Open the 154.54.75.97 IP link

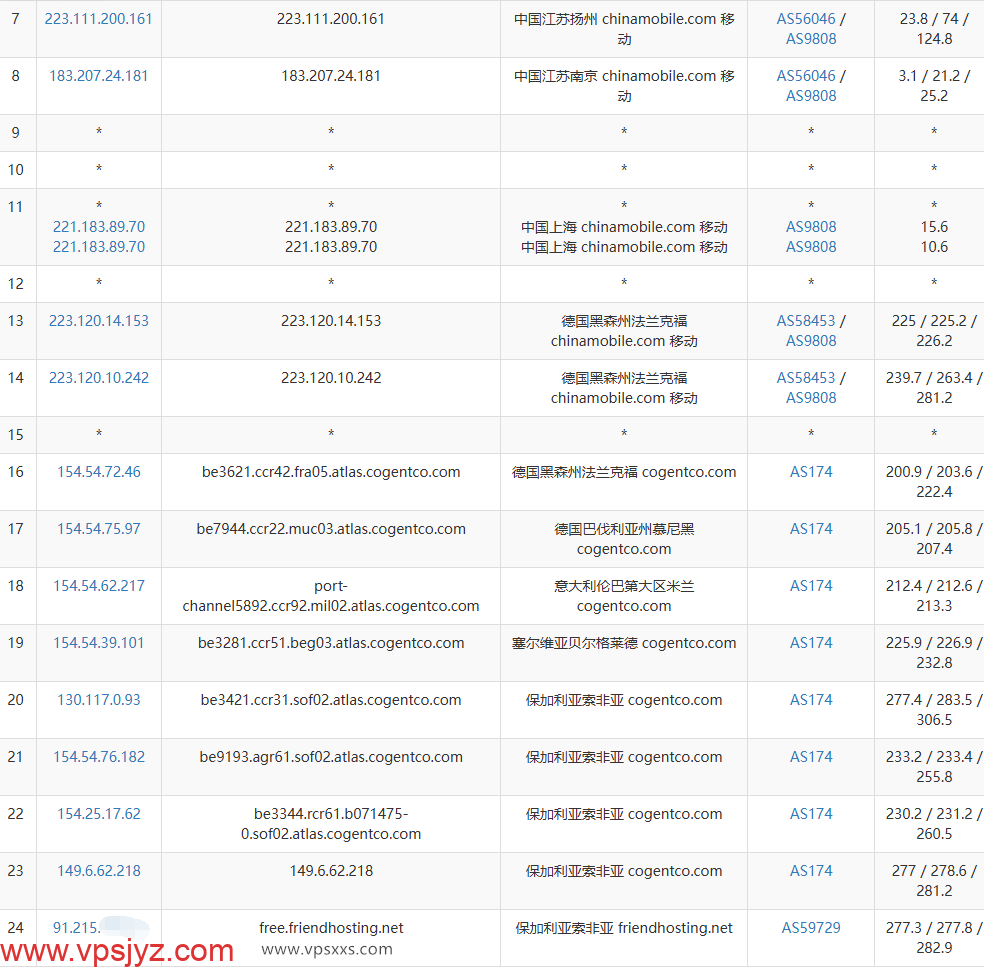coord(99,529)
